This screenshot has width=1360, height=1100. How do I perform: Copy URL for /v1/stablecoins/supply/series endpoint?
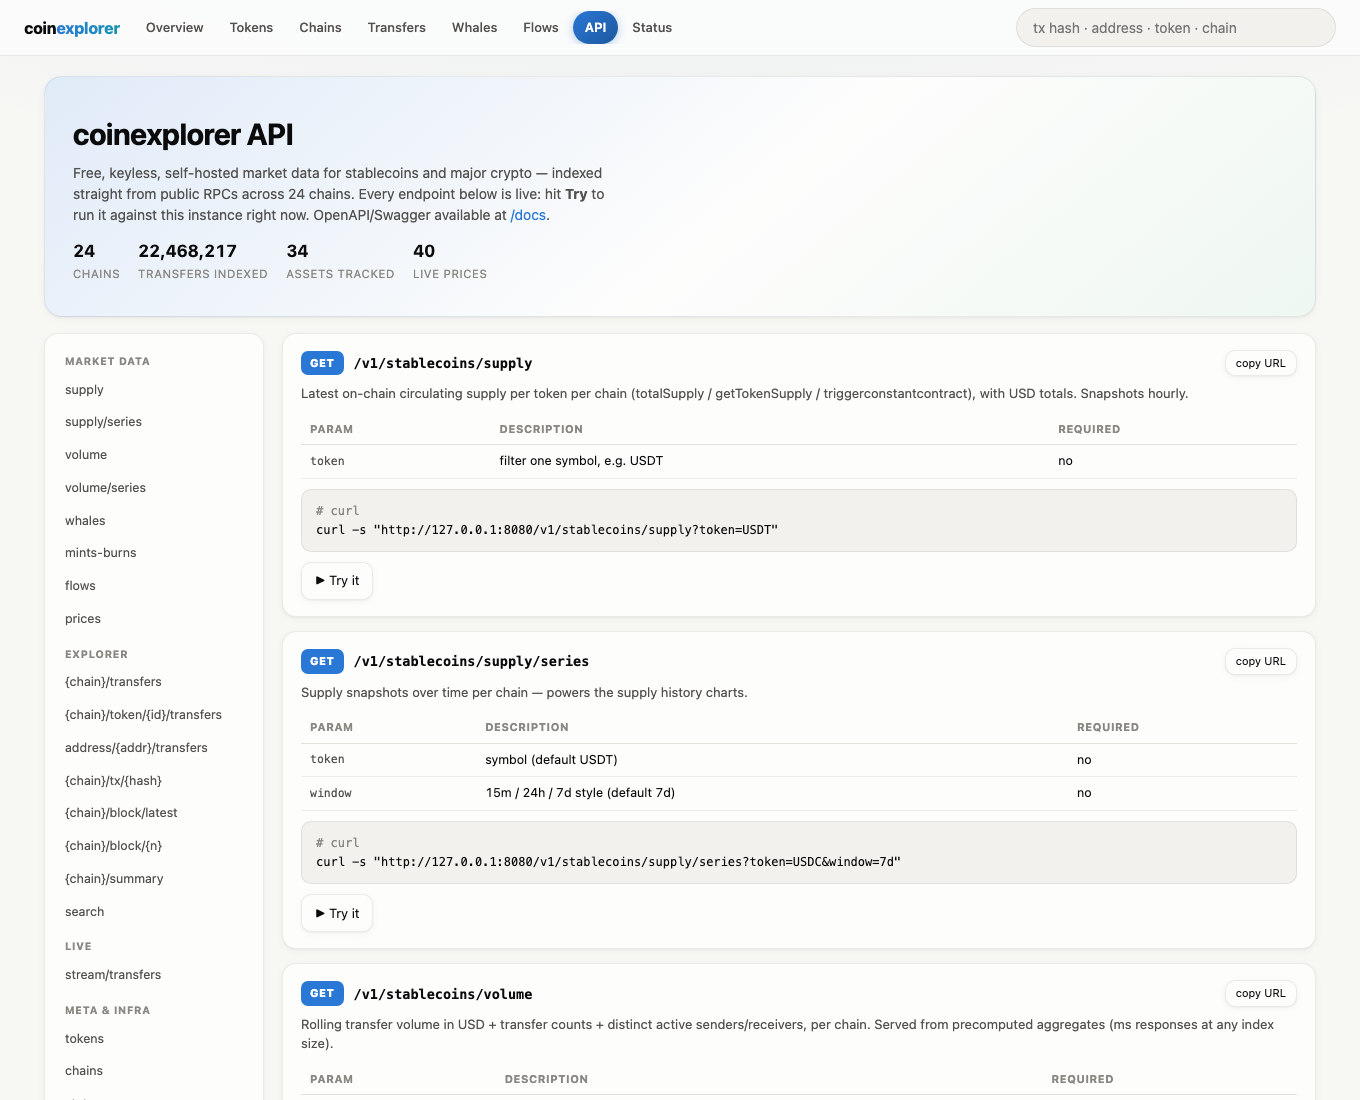[1260, 661]
